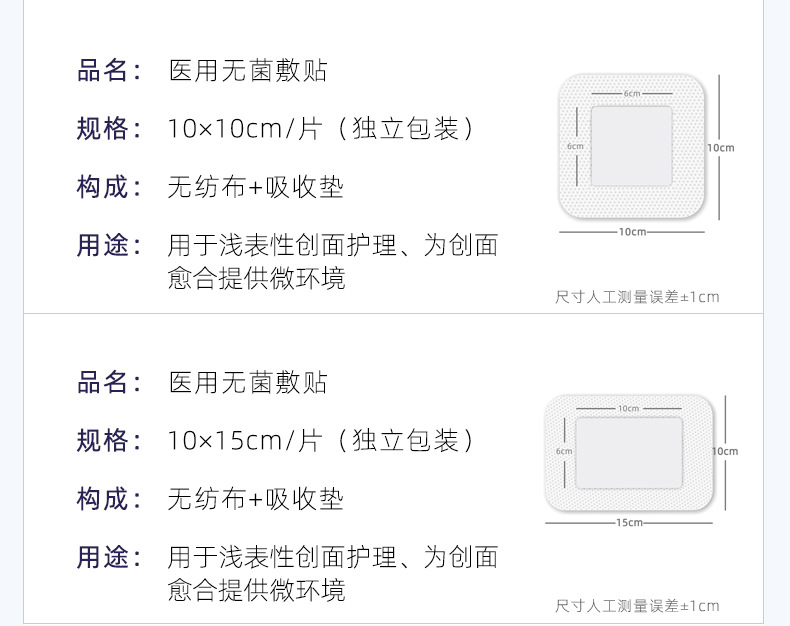Click "独立包装" text after 10×10cm/片
Viewport: 790px width, 626px height.
point(405,129)
